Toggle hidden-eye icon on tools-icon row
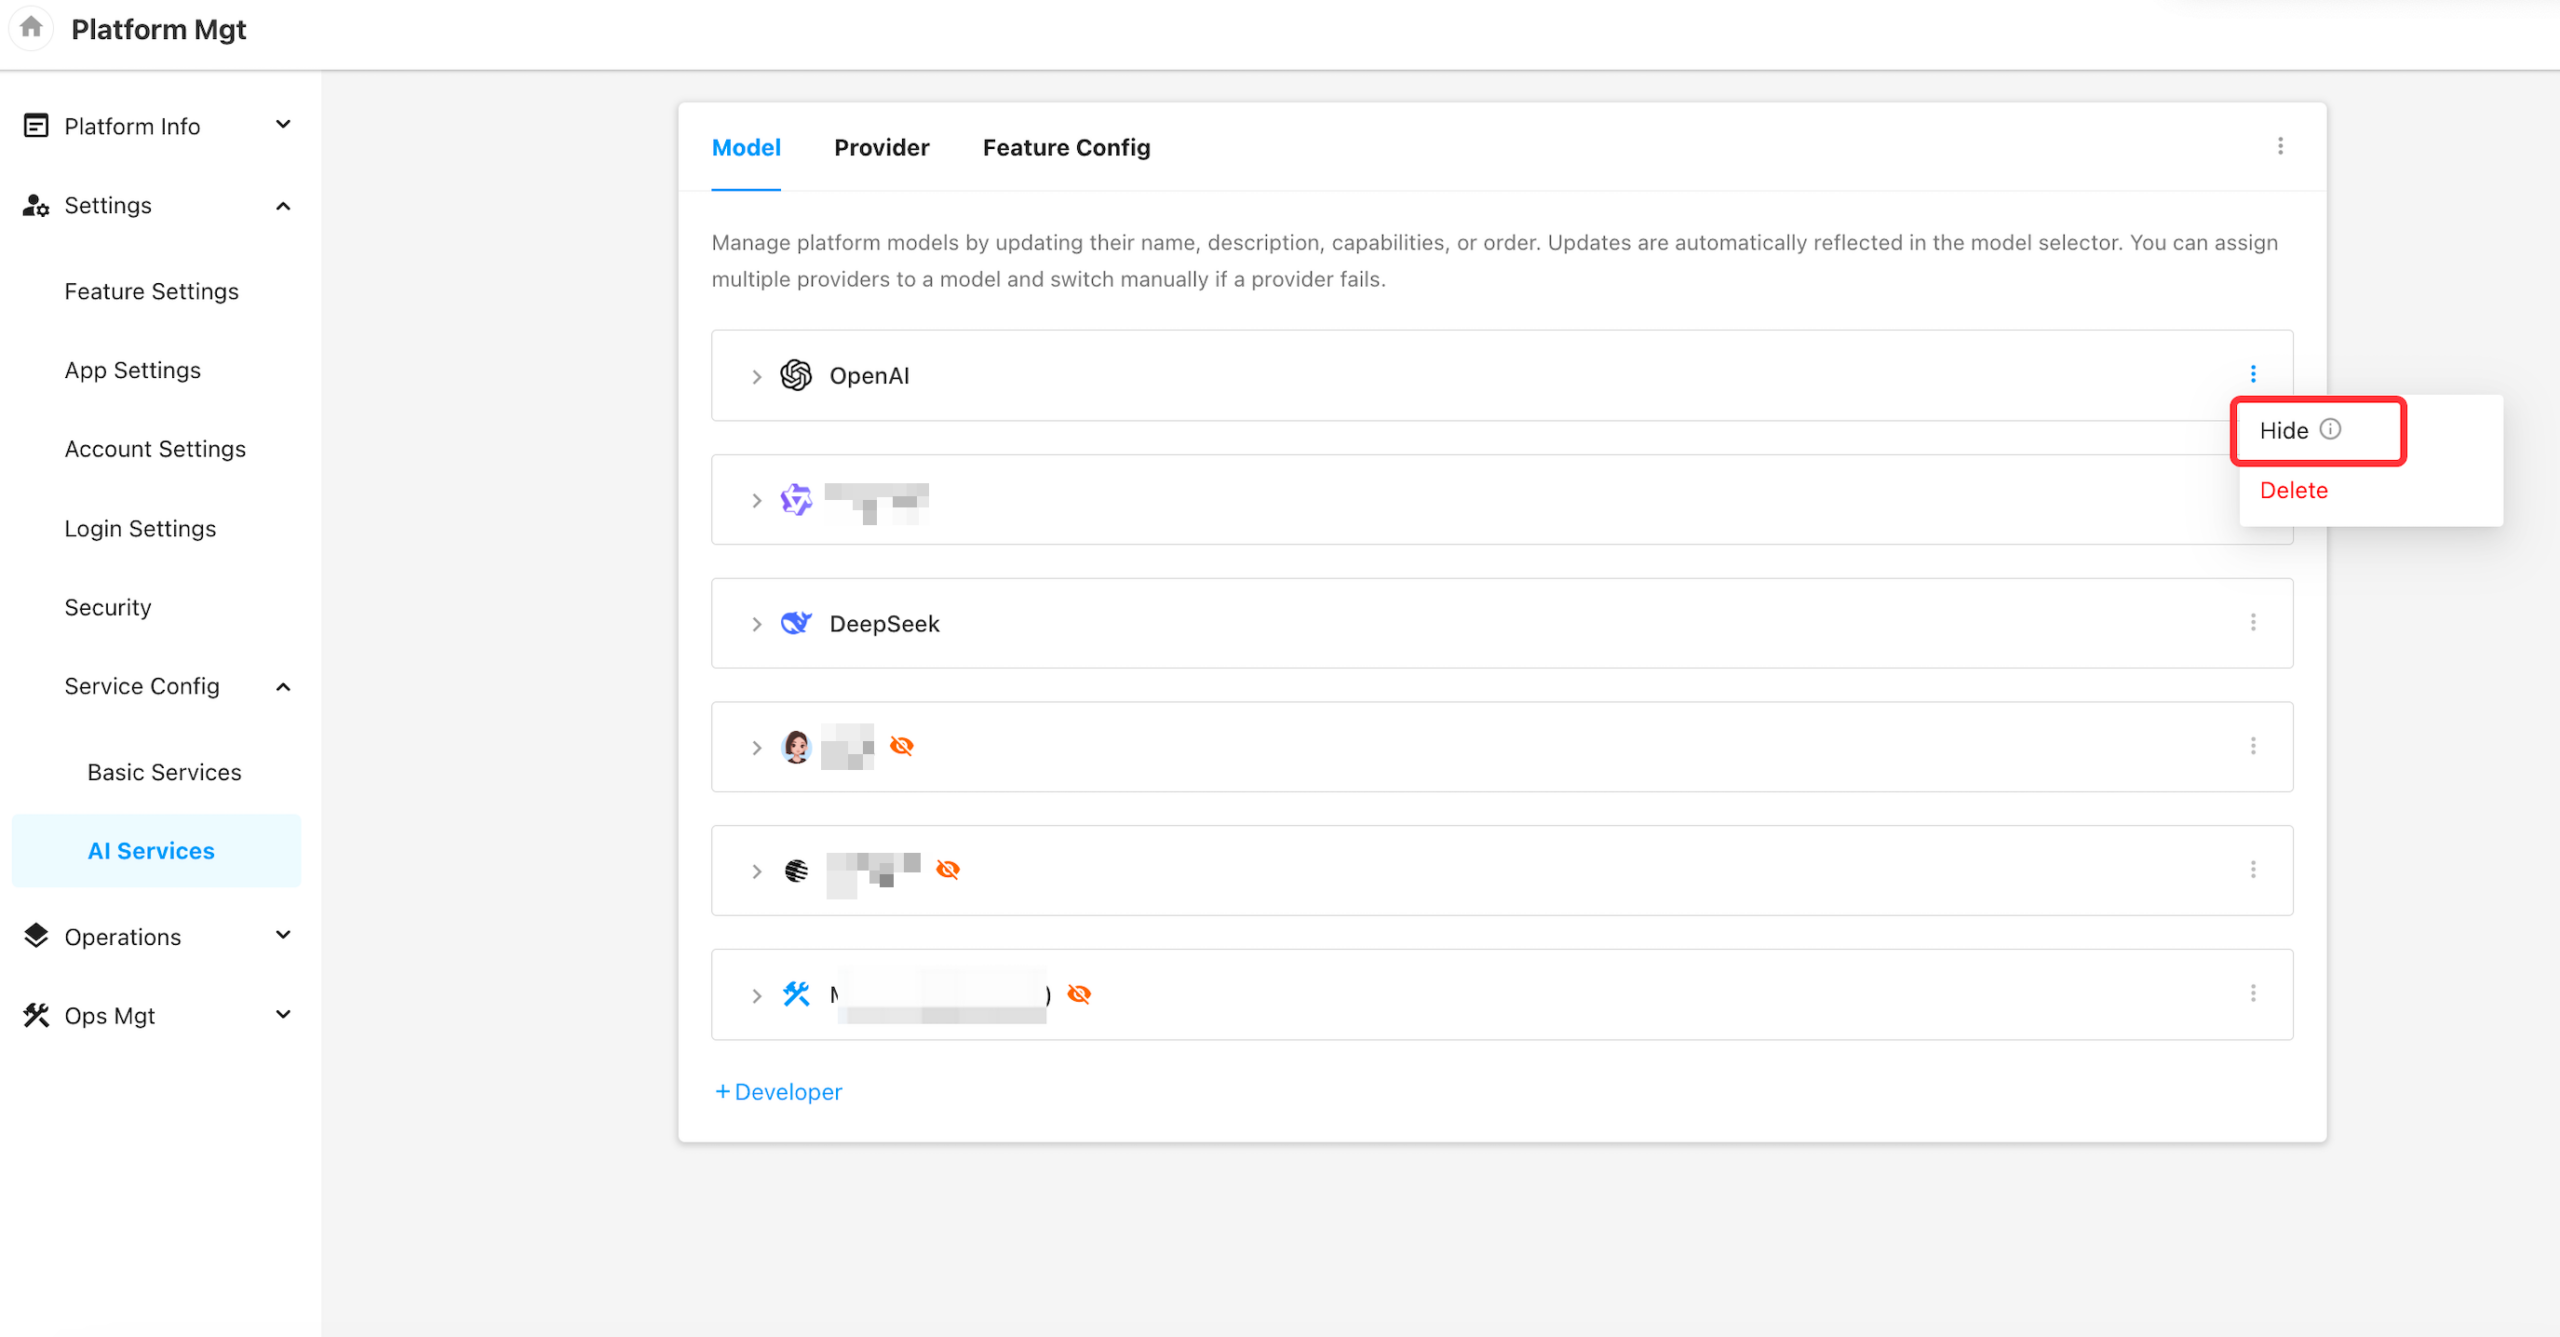 click(1078, 994)
